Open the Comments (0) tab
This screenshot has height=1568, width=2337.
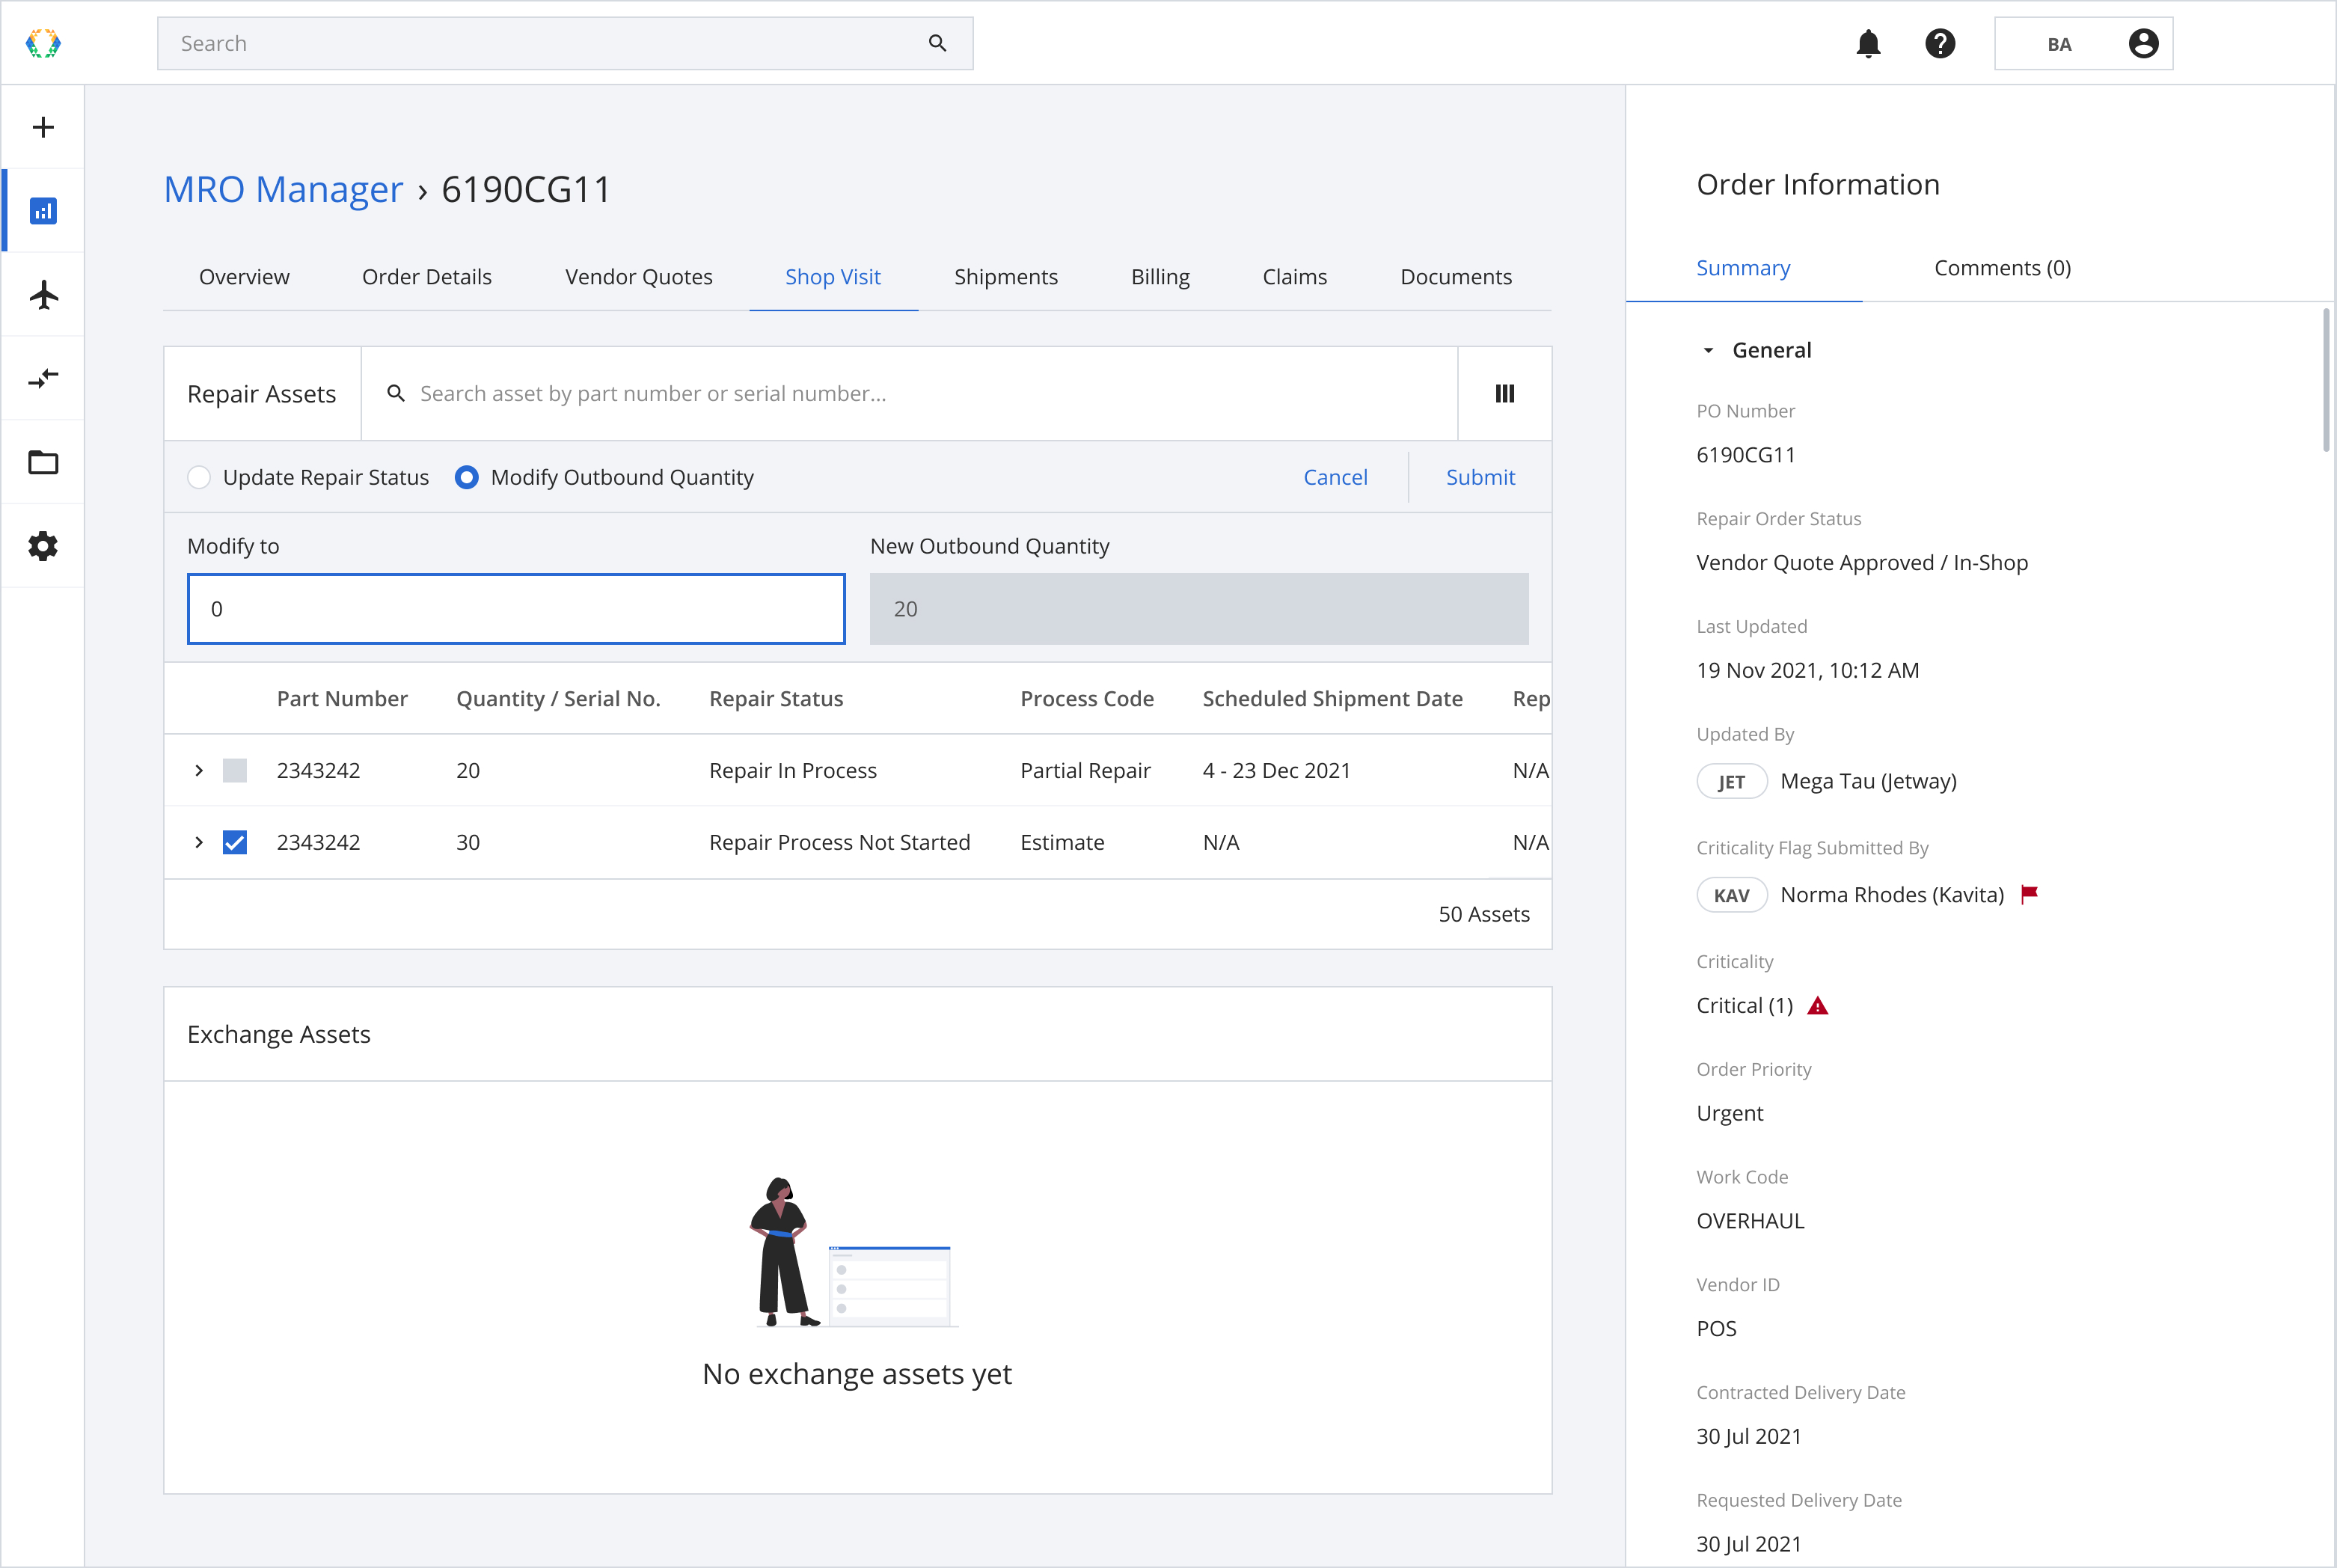pos(2002,267)
